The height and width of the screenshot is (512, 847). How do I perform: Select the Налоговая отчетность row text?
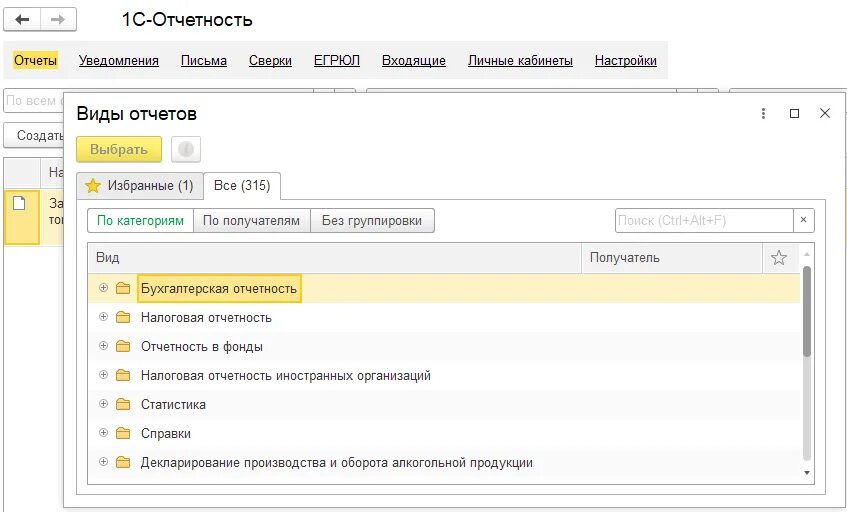pyautogui.click(x=206, y=318)
